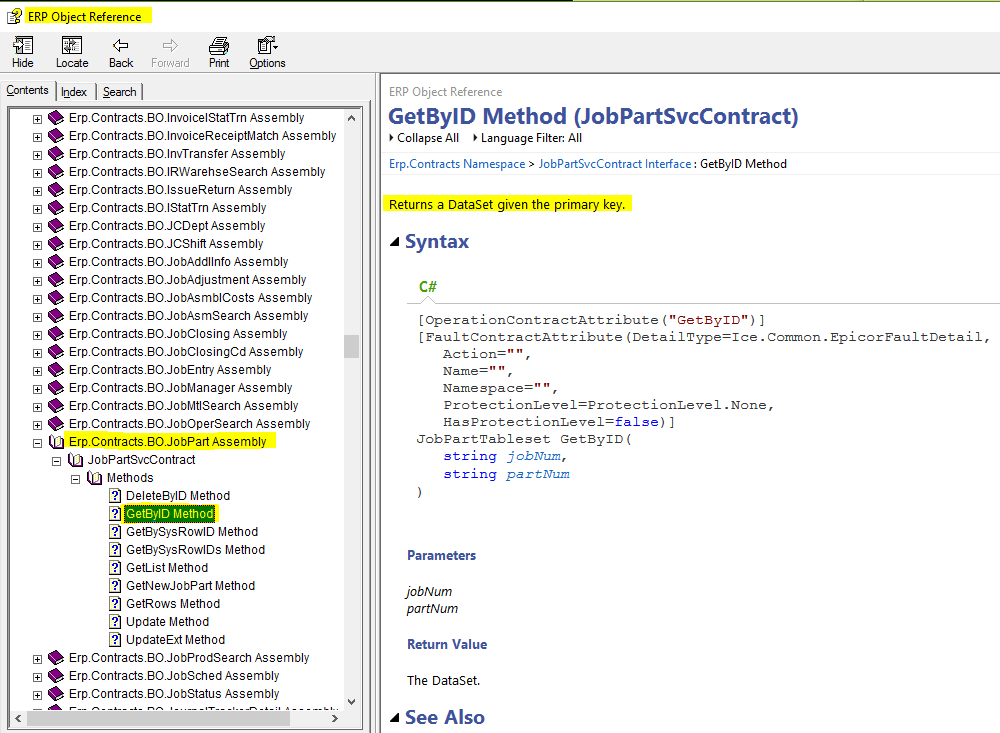The image size is (1000, 733).
Task: Click the Locate toolbar icon
Action: 71,45
